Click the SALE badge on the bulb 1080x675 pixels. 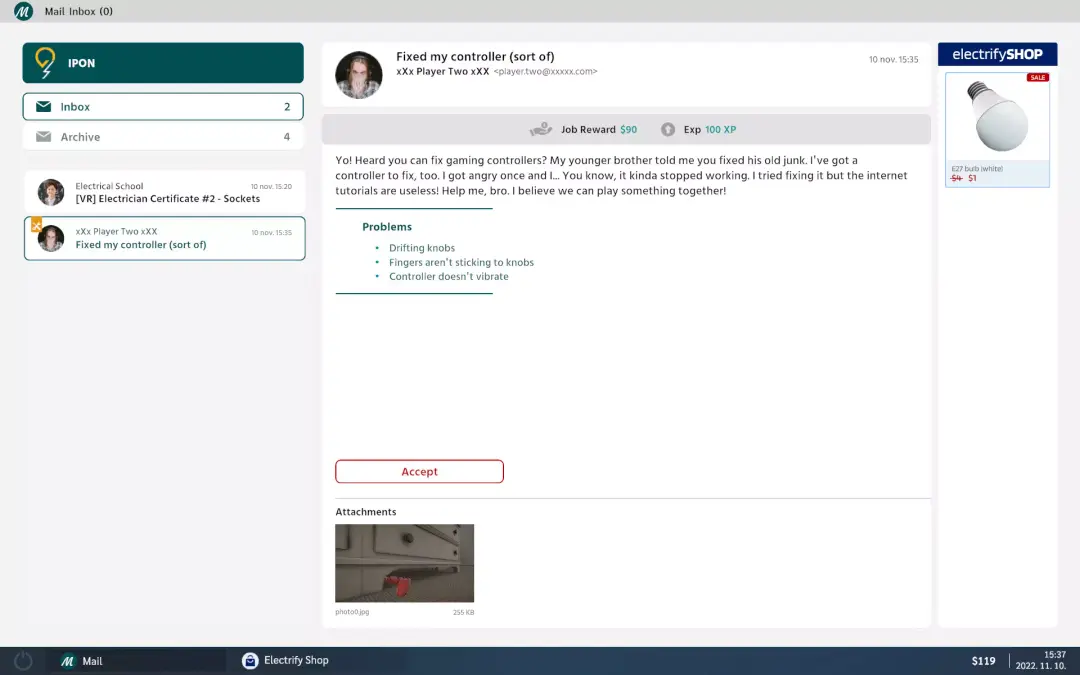pyautogui.click(x=1037, y=77)
